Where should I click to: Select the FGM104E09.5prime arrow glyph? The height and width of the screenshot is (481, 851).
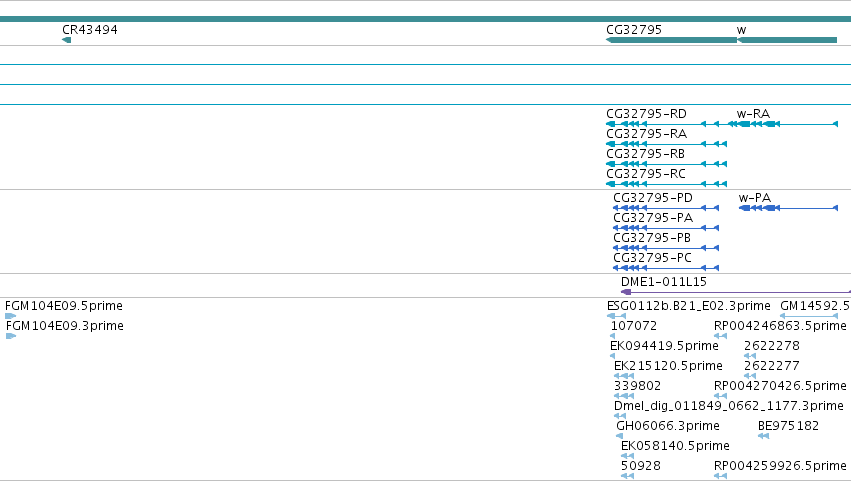coord(10,316)
